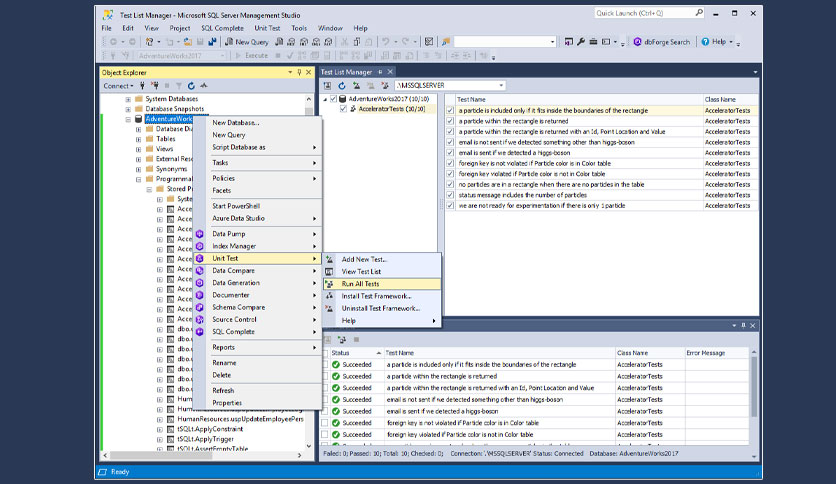Choose Properties in the context menu

pyautogui.click(x=258, y=403)
